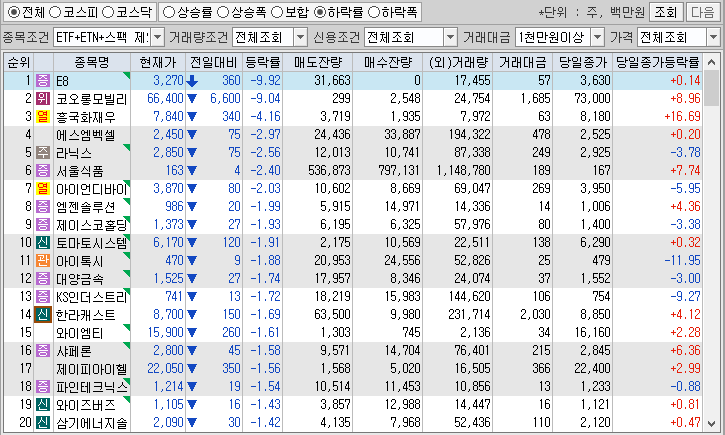Click the 신 badge next to 한라캐스트

(43, 315)
